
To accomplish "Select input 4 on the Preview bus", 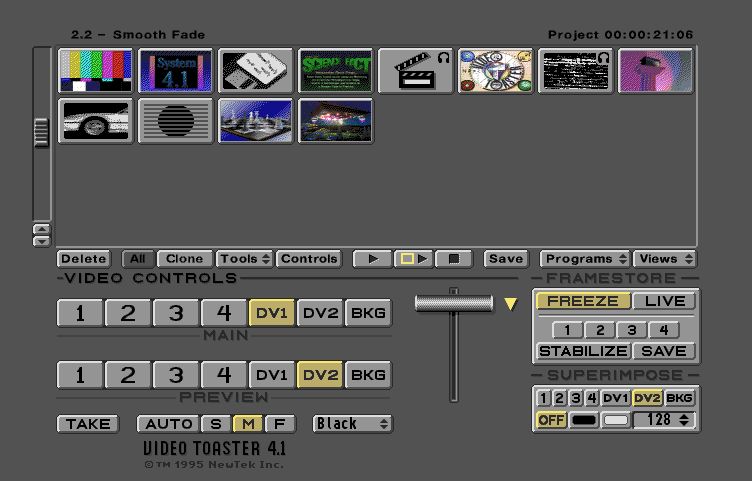I will coord(223,375).
